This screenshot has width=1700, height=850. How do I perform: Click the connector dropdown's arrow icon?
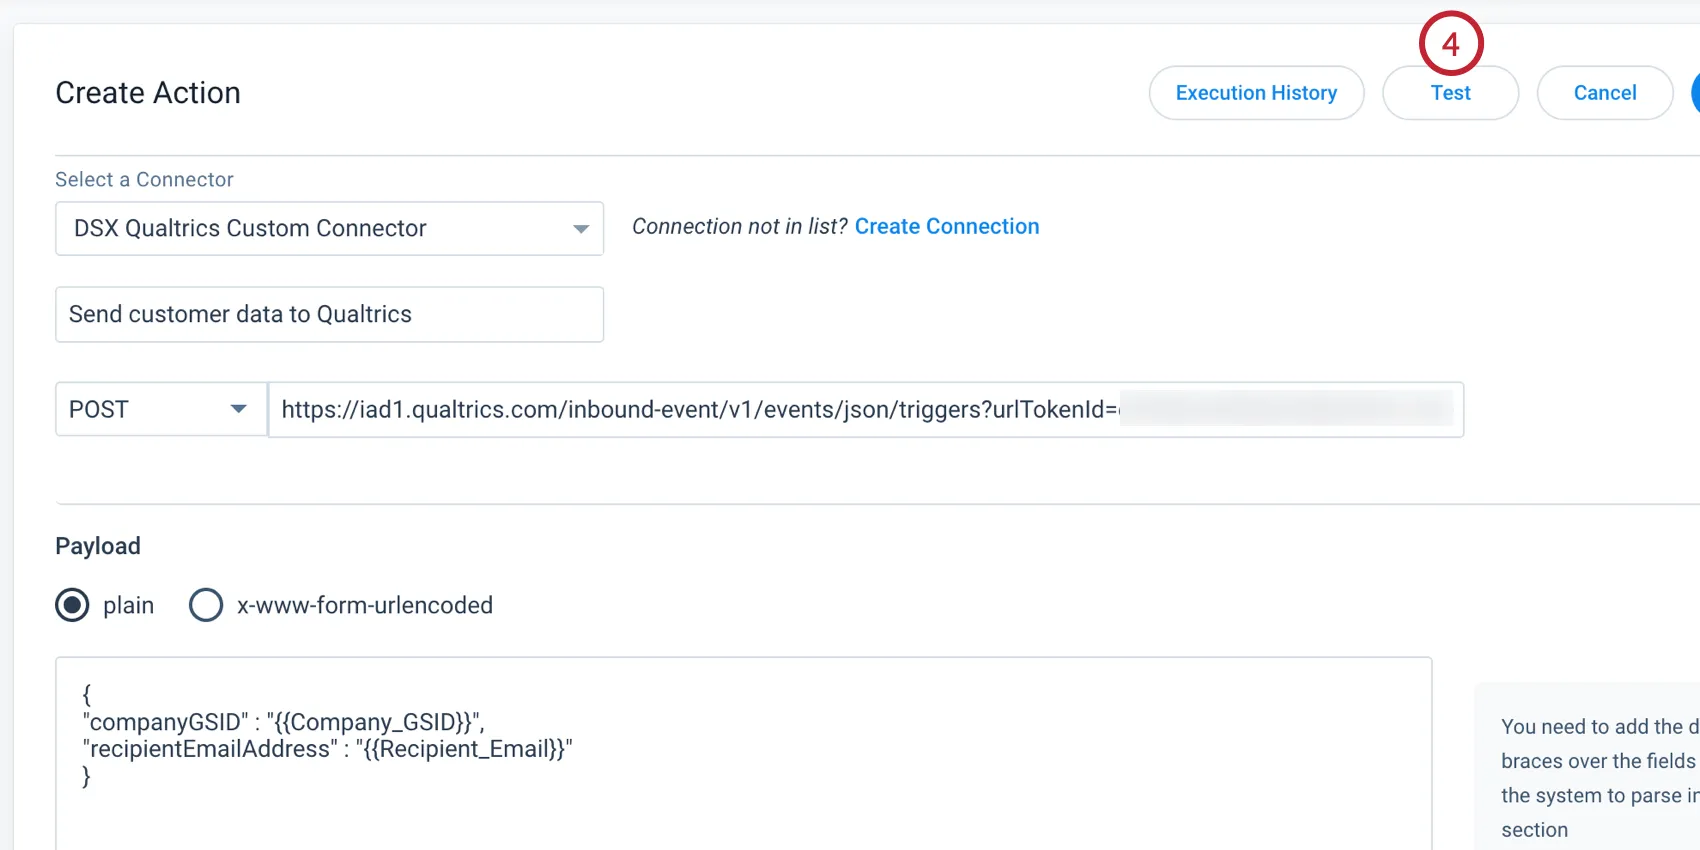[580, 229]
